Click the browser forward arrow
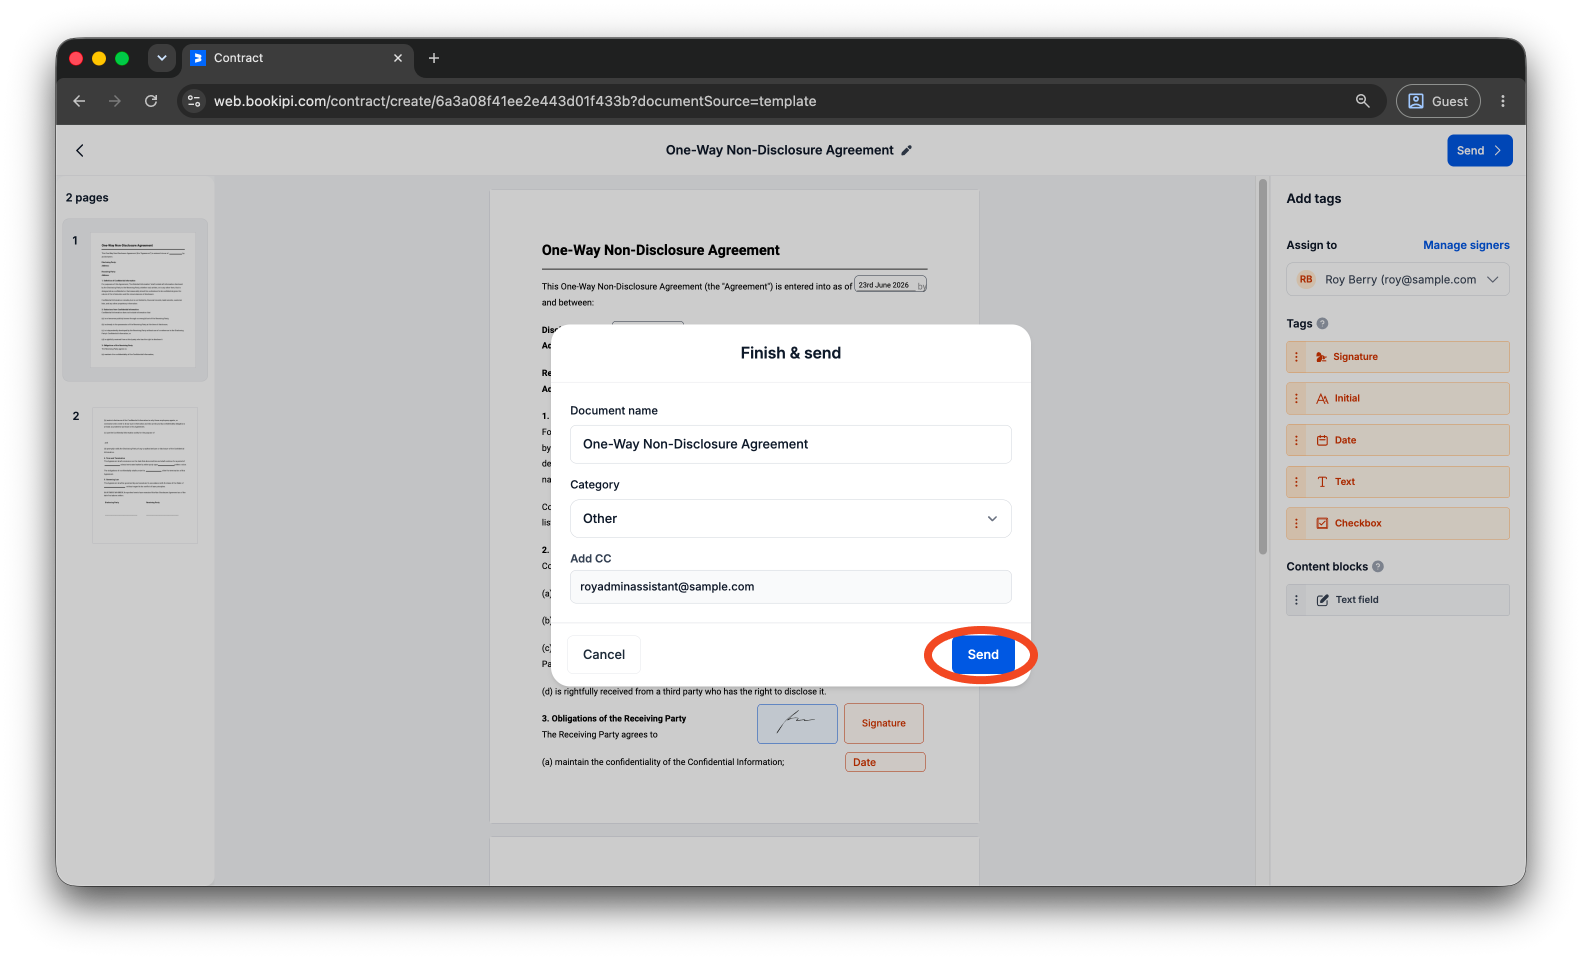This screenshot has width=1582, height=960. click(x=115, y=101)
